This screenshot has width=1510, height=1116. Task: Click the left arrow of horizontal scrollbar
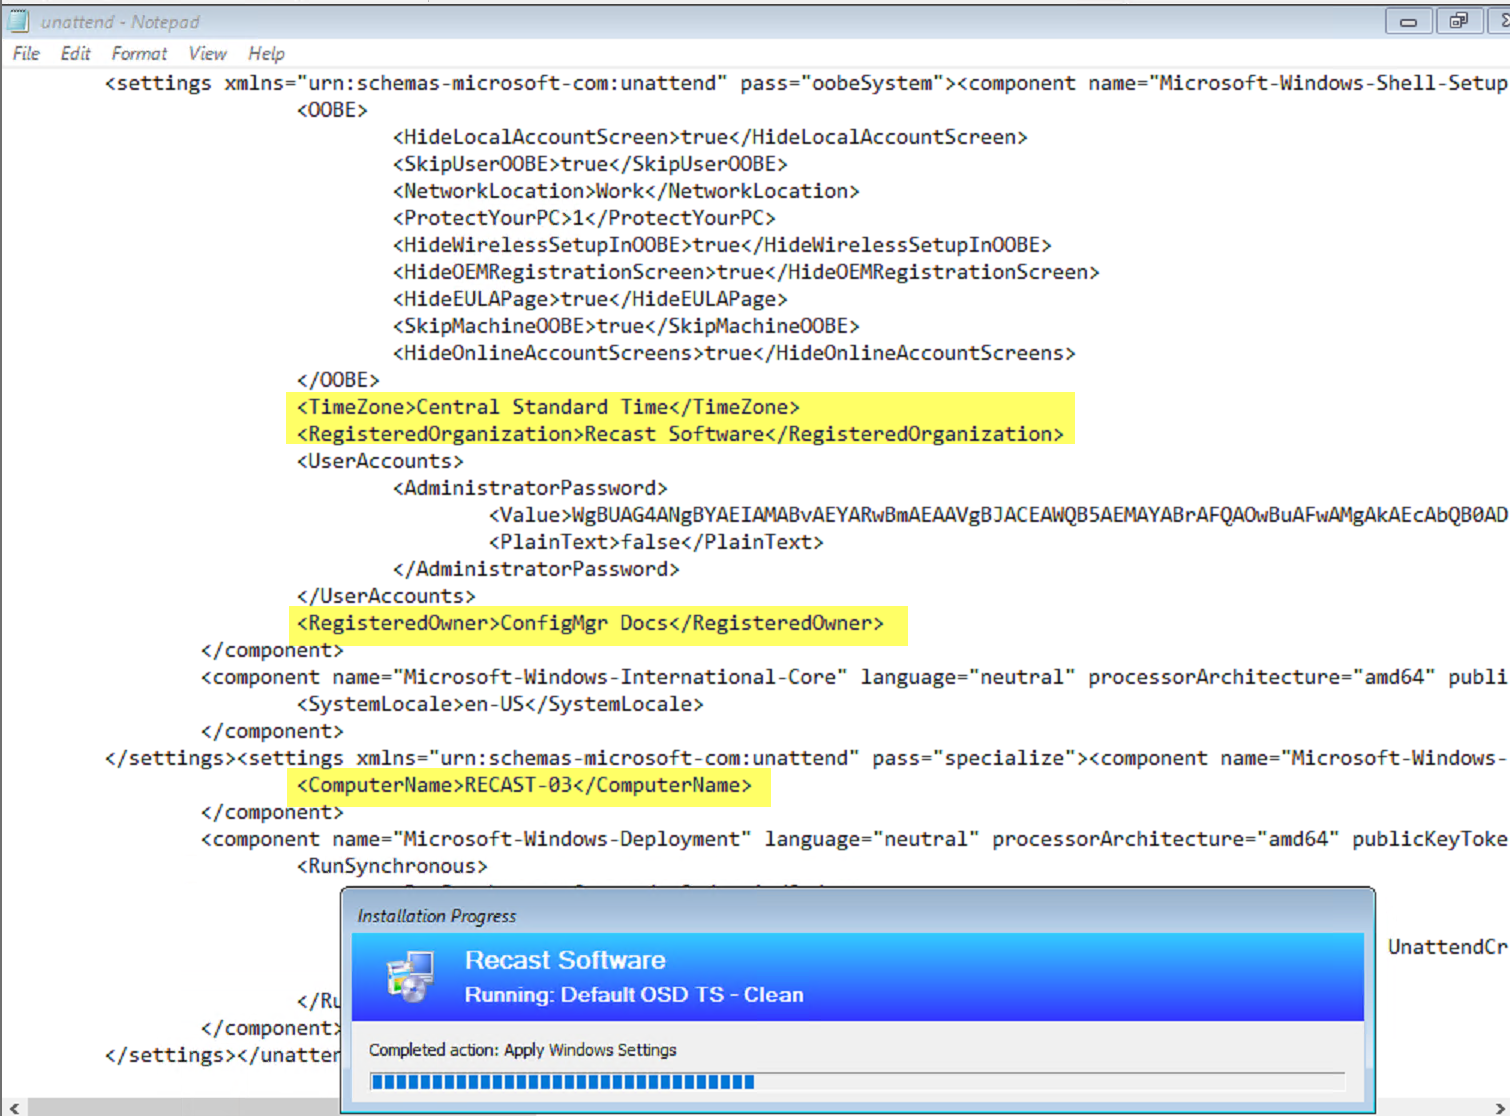point(13,1107)
